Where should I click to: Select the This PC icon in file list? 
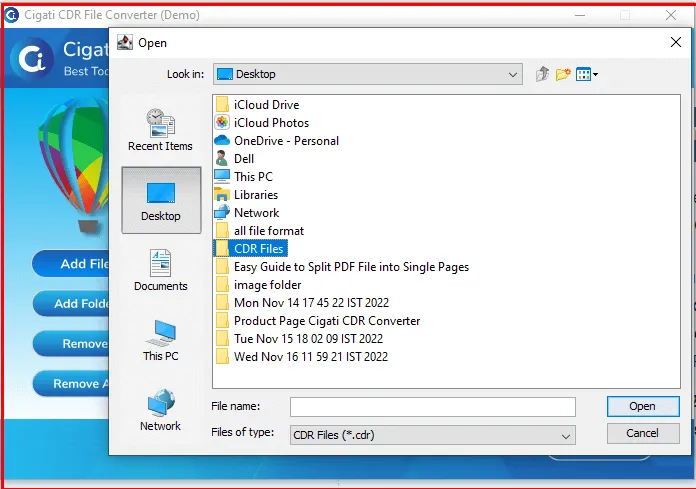click(x=222, y=177)
